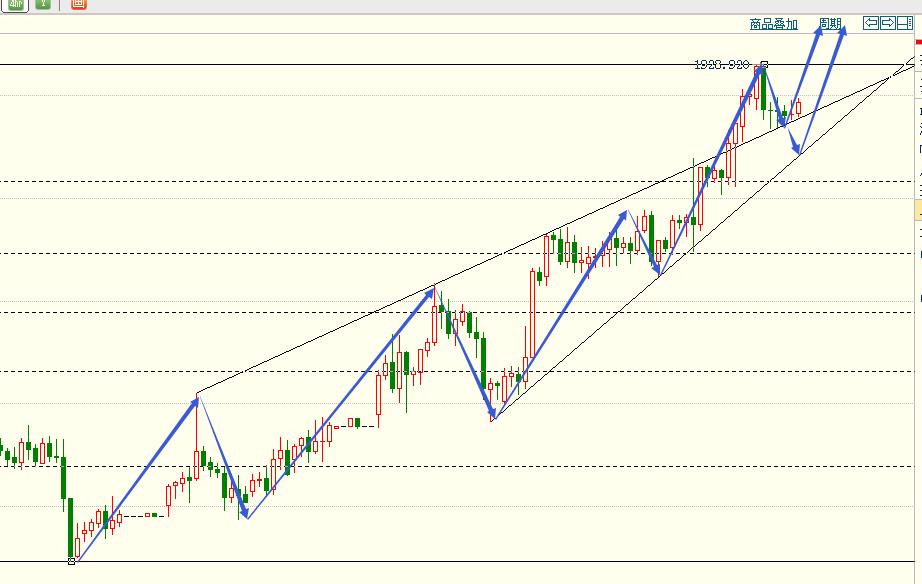
Task: Click the wedge apex where trendlines converge
Action: [x=891, y=76]
